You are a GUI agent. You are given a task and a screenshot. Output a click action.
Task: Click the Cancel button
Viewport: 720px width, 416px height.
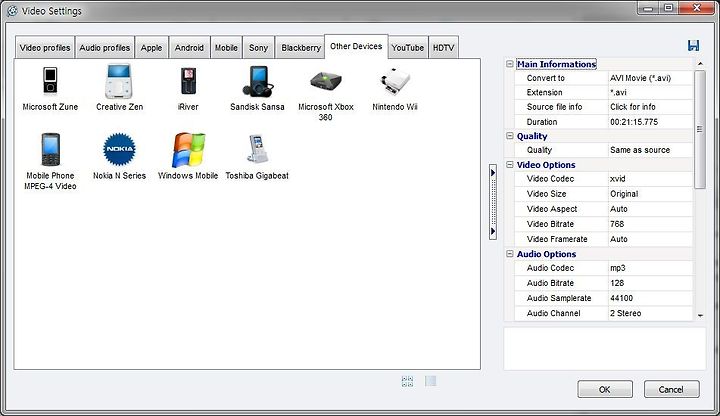(x=671, y=389)
